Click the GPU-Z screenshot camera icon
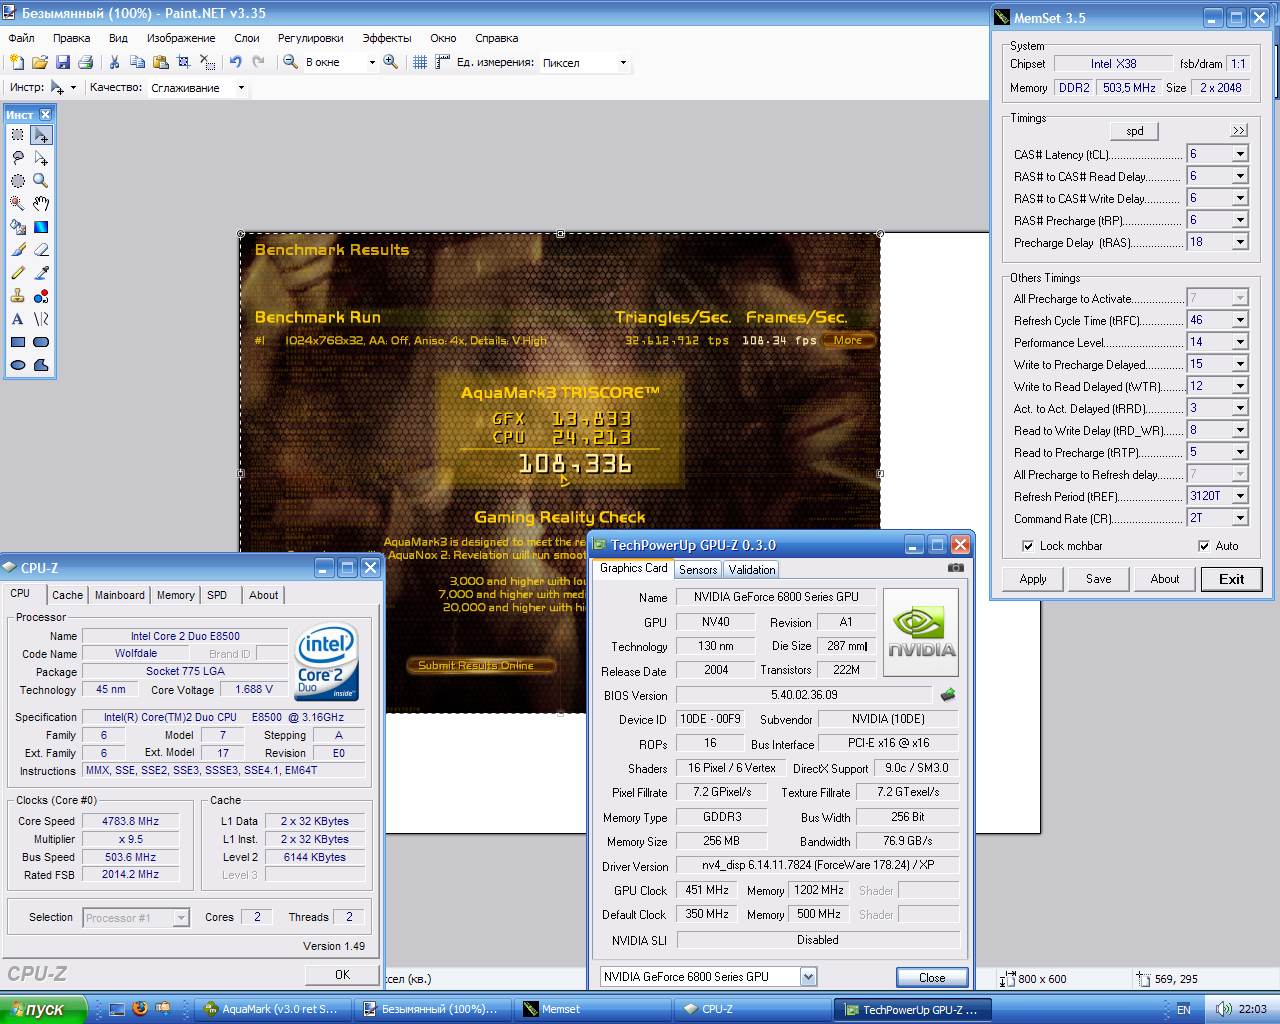Viewport: 1280px width, 1024px height. pos(956,568)
